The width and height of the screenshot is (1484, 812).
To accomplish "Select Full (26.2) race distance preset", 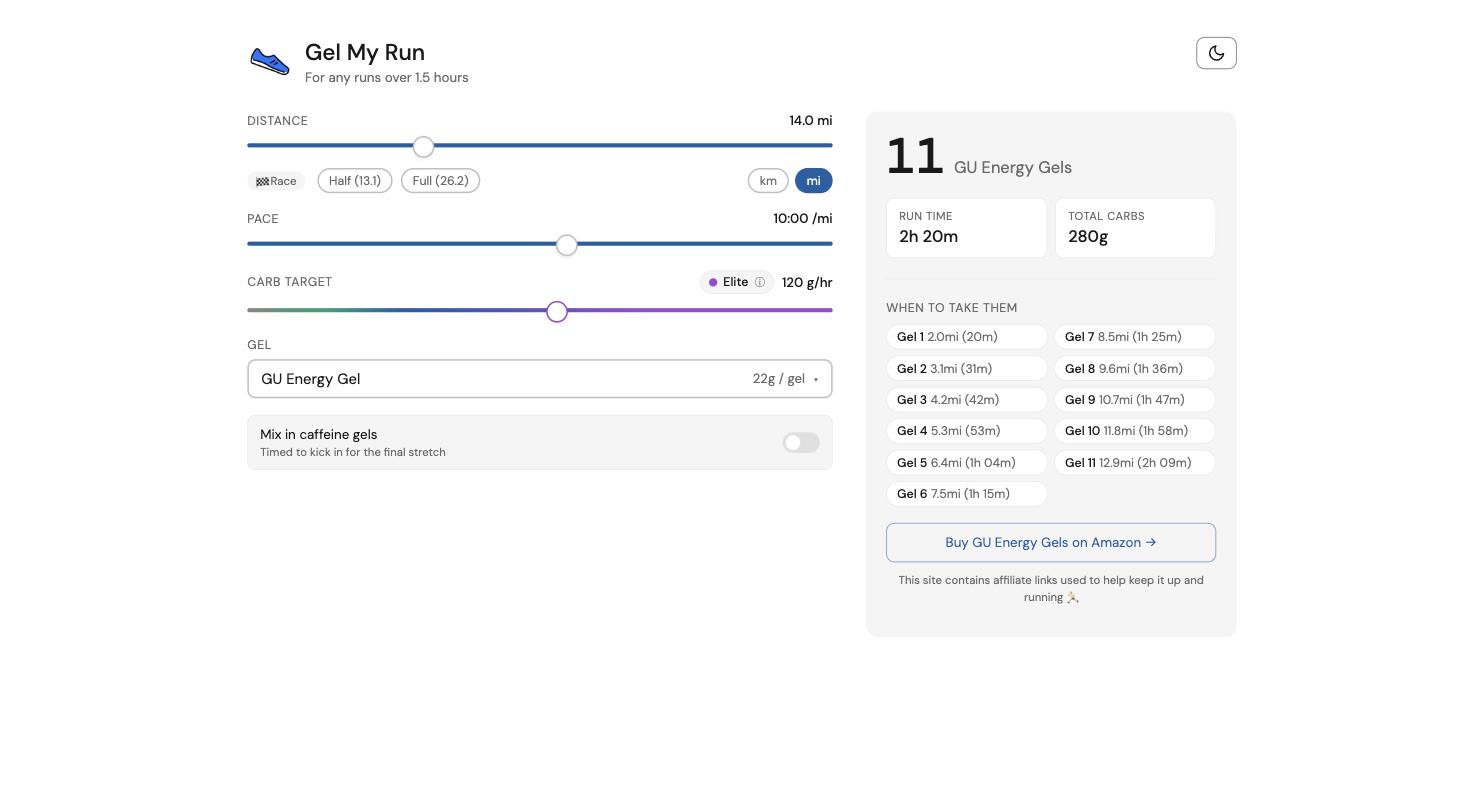I will pos(440,181).
